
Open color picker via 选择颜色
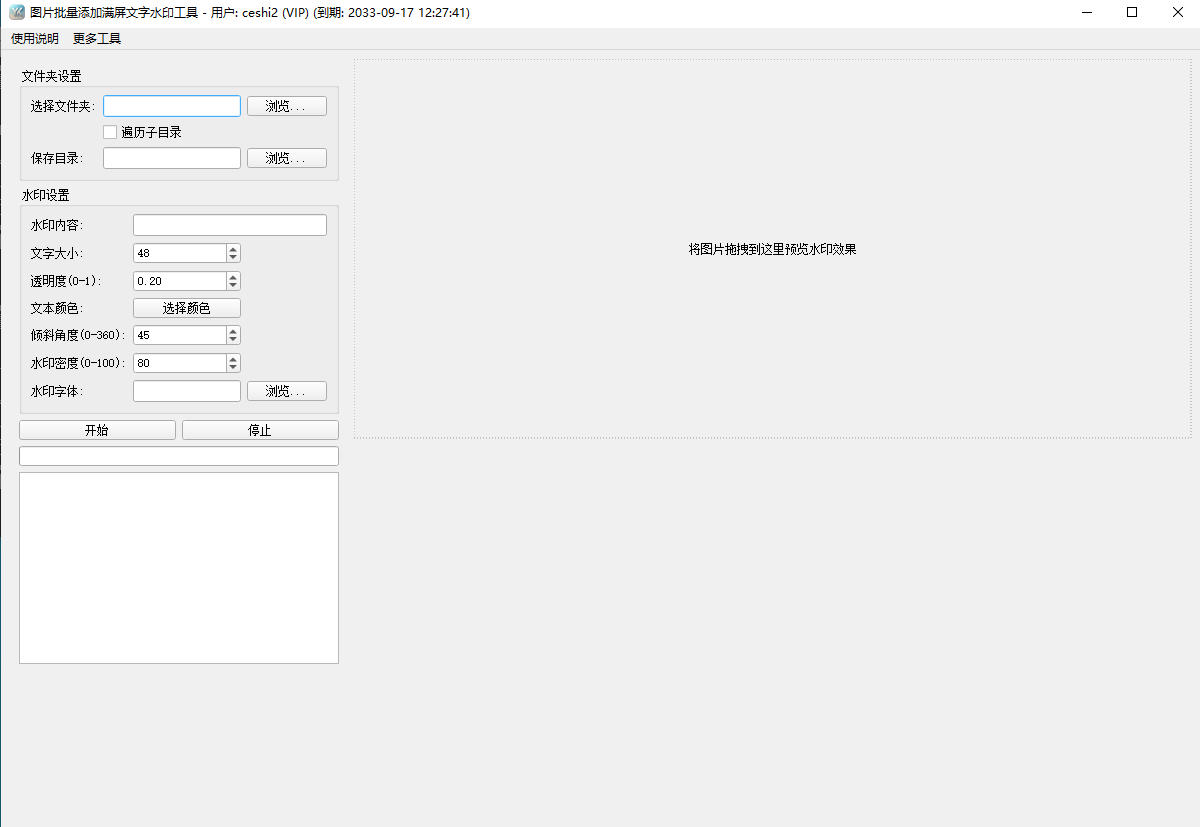coord(186,308)
